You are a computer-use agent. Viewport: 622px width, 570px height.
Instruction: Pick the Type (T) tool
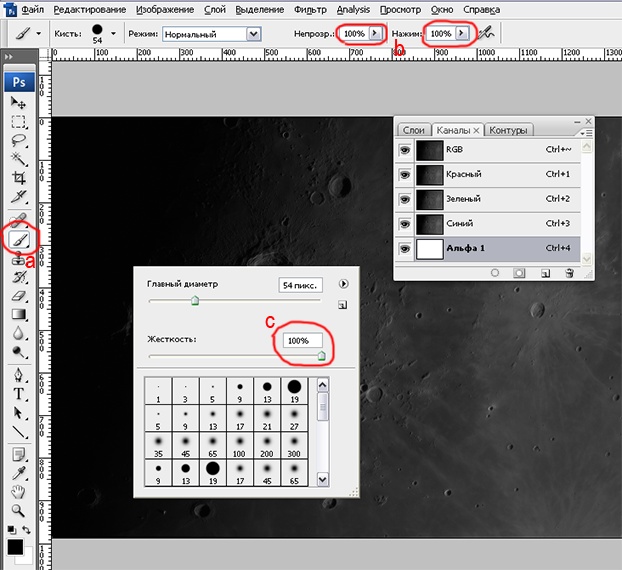18,393
